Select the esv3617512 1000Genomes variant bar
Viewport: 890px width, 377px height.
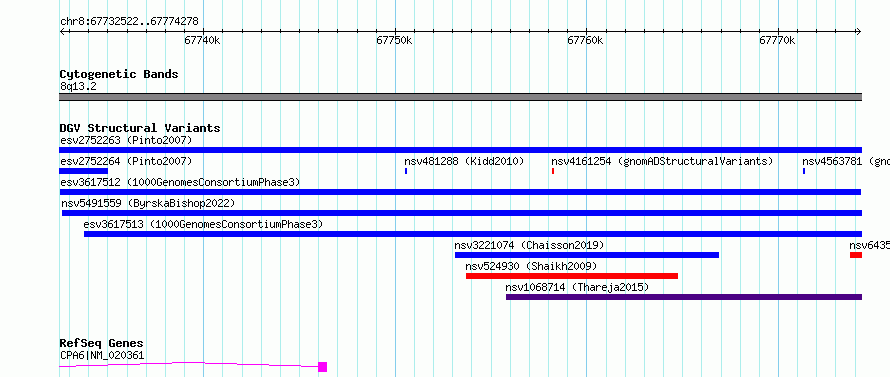tap(460, 192)
